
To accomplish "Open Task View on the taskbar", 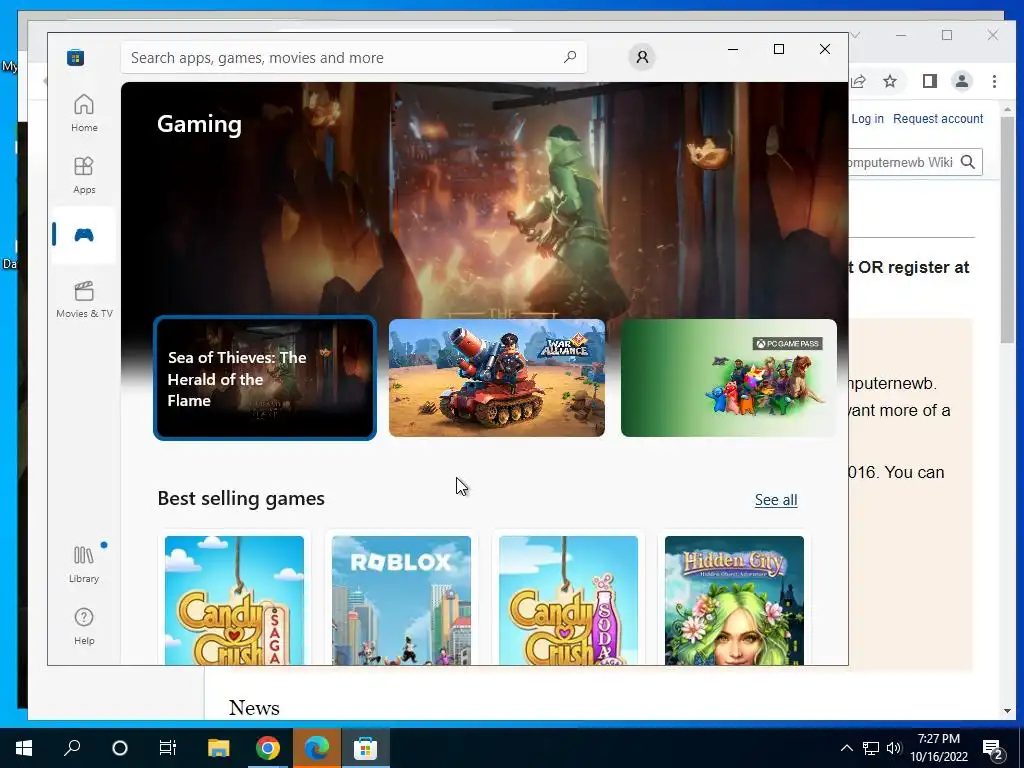I will [x=168, y=748].
